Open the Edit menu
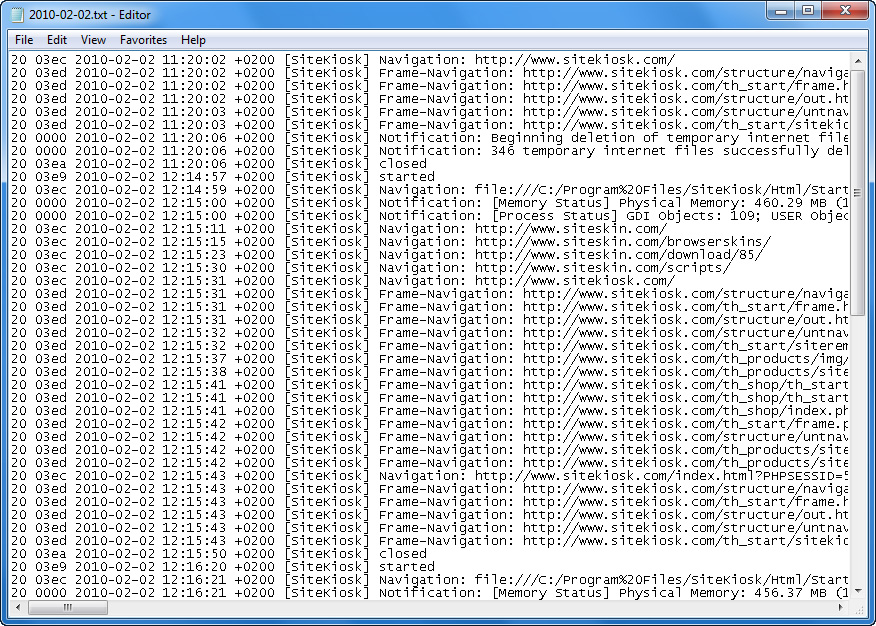The image size is (876, 626). coord(57,40)
